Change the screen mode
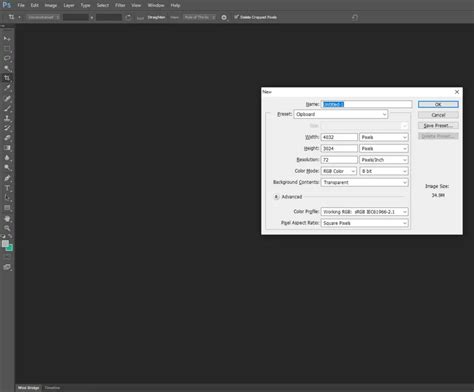Image resolution: width=474 pixels, height=392 pixels. (x=7, y=267)
